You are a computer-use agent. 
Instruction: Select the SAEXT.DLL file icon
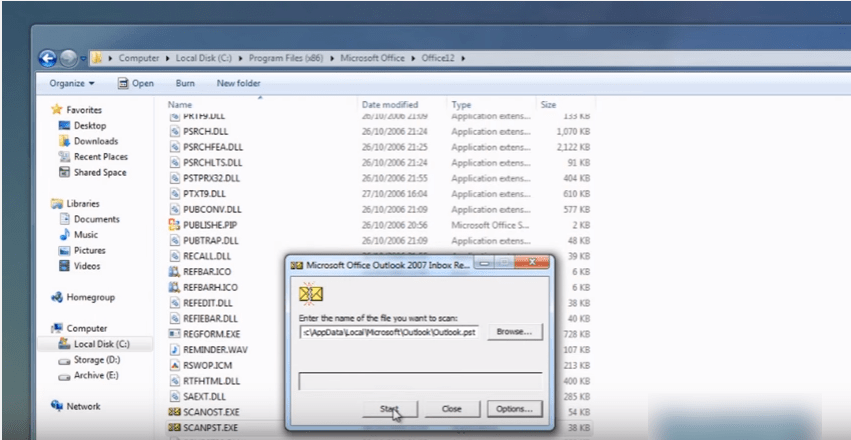[x=174, y=397]
